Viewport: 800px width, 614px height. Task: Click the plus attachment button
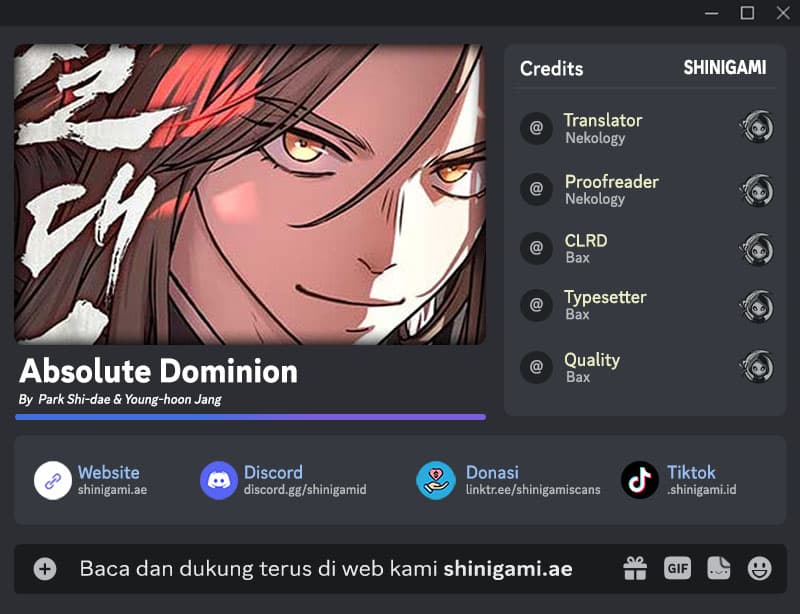tap(45, 569)
